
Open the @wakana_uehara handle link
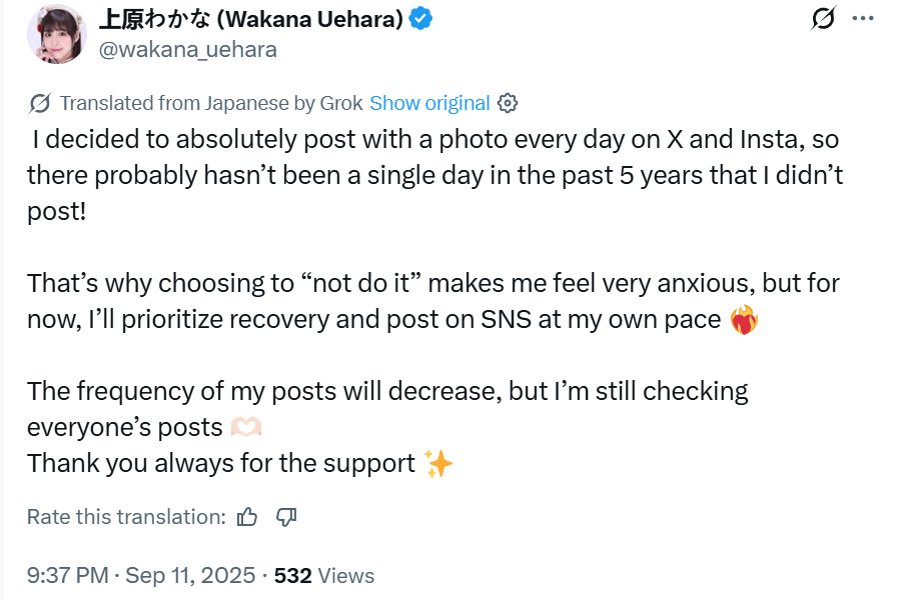click(x=188, y=49)
